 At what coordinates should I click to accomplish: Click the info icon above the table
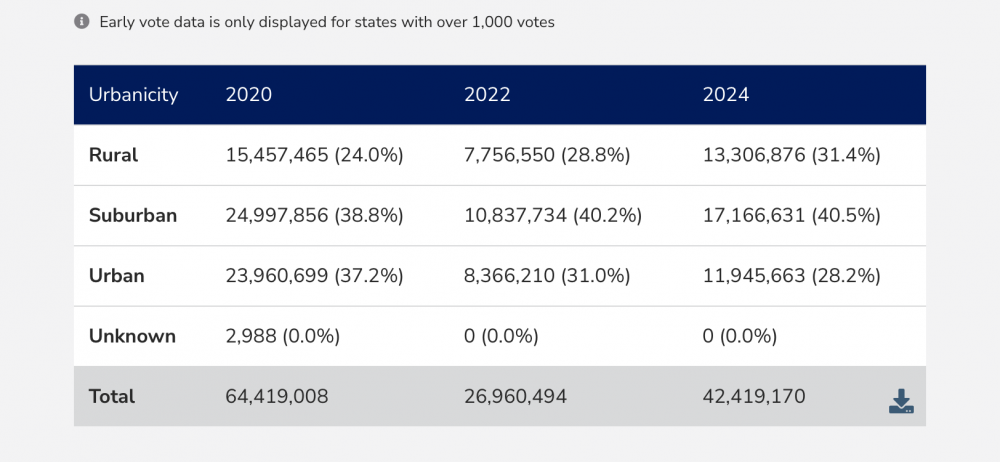(82, 21)
